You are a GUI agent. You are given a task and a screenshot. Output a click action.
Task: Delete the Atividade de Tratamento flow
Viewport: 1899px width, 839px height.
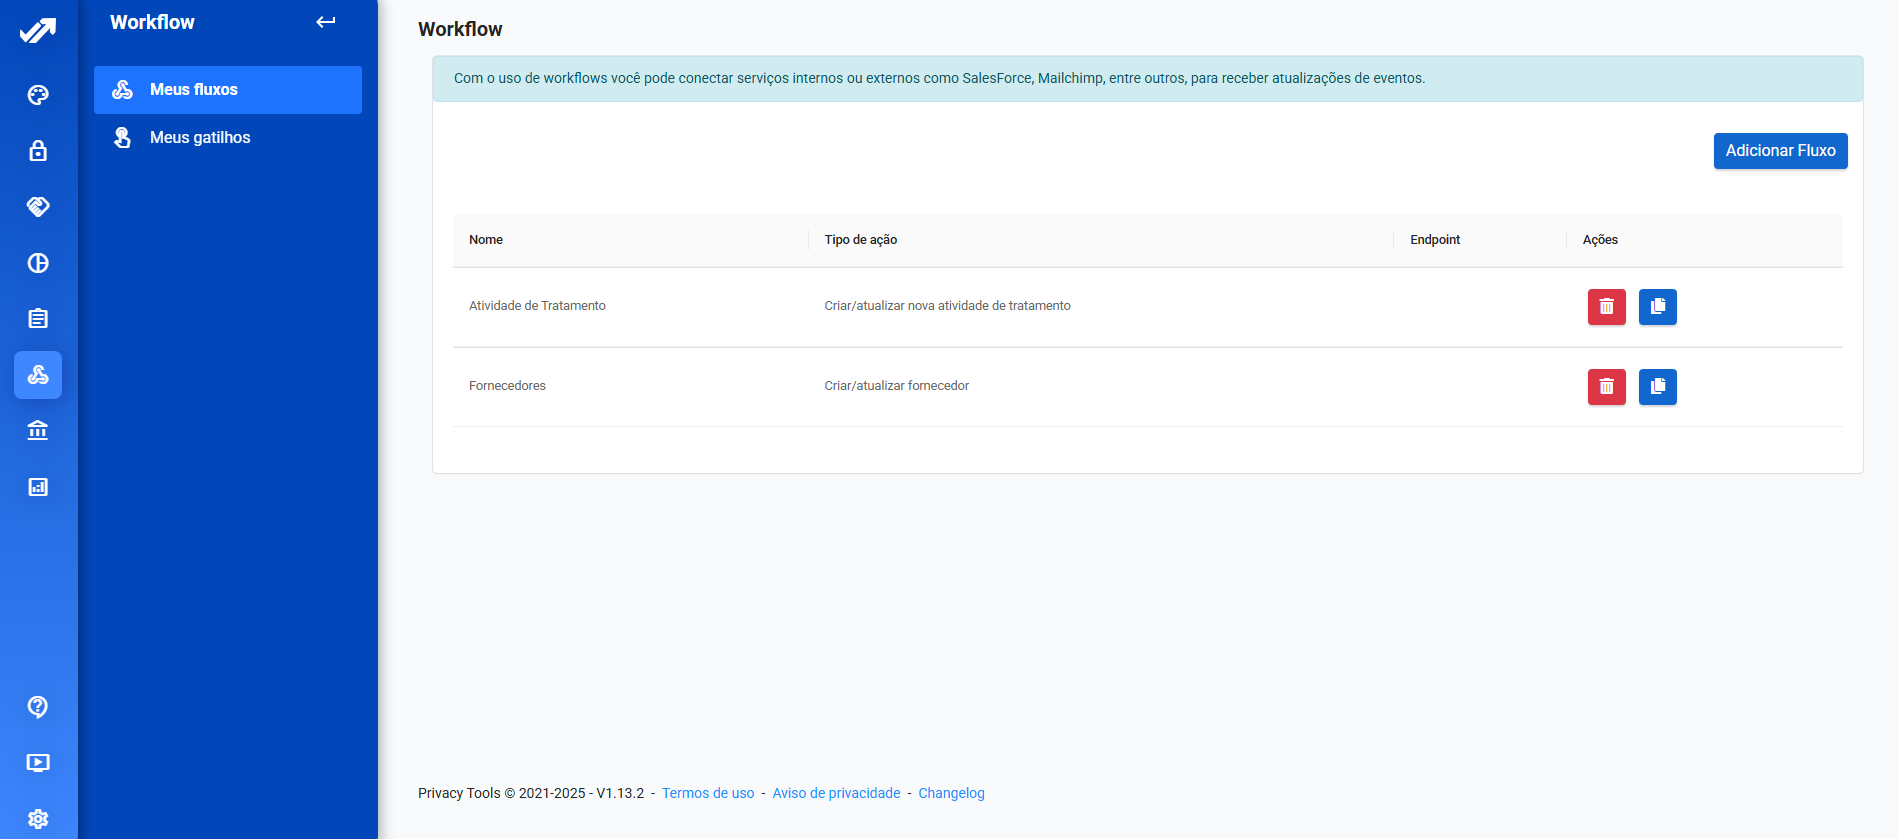1606,307
